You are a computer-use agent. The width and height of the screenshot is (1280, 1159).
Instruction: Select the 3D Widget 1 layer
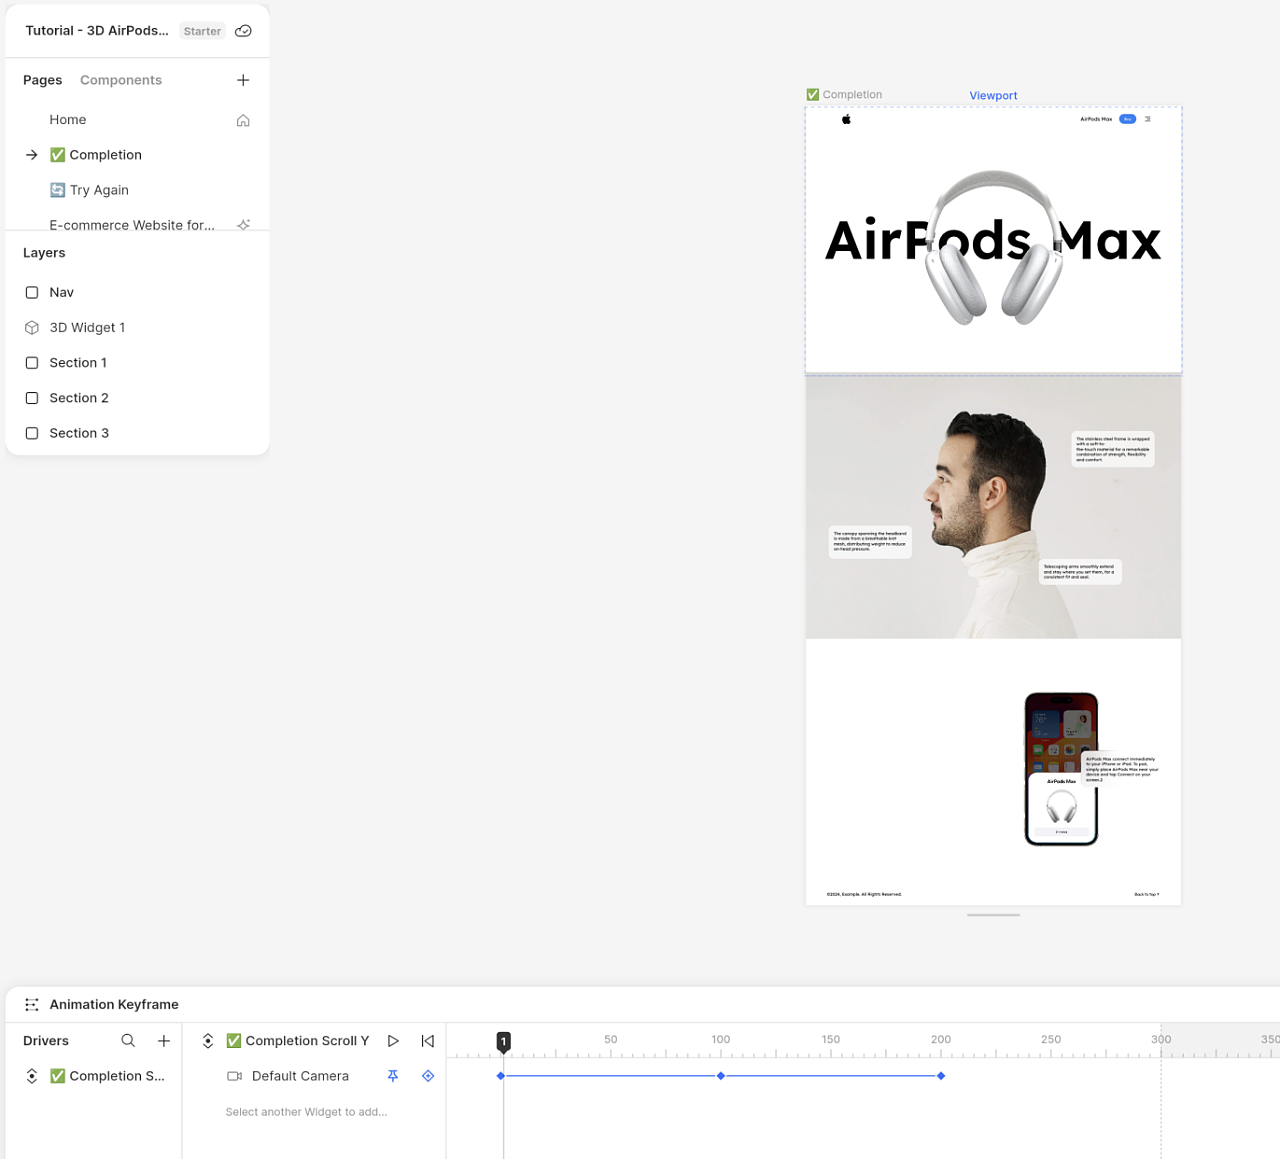click(87, 328)
